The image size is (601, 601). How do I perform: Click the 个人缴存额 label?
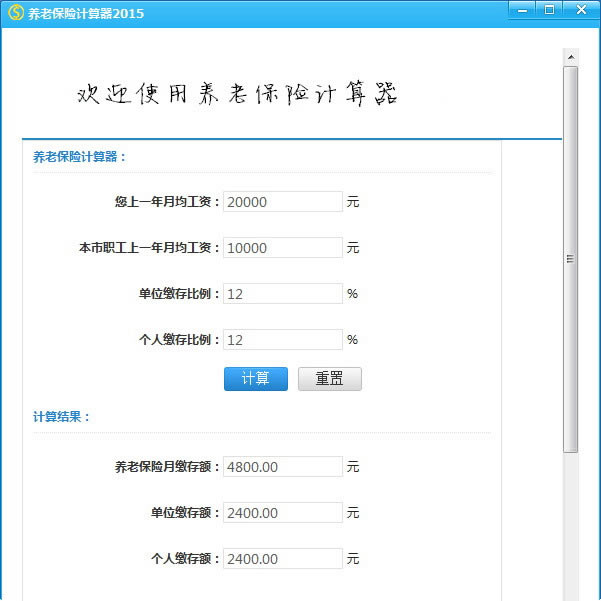tap(186, 558)
